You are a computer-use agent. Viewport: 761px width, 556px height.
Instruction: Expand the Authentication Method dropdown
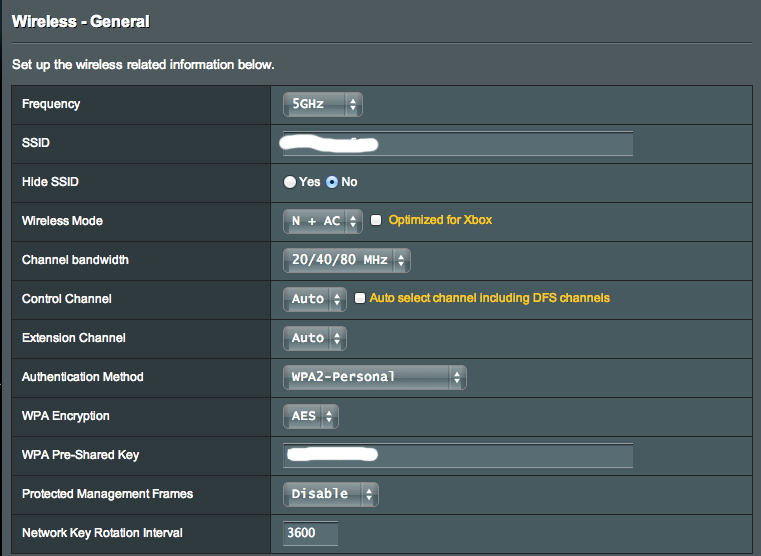tap(374, 377)
